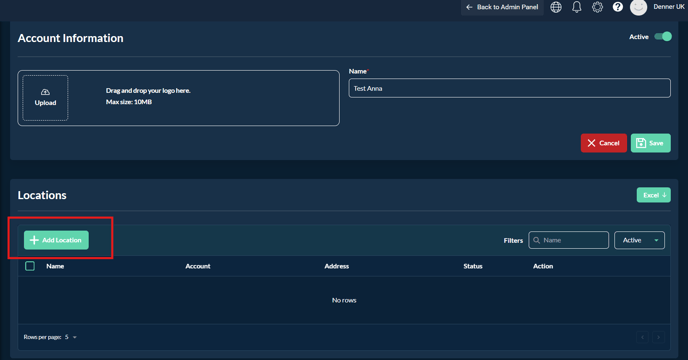The height and width of the screenshot is (360, 688).
Task: Sort by the Status column header
Action: click(x=473, y=266)
